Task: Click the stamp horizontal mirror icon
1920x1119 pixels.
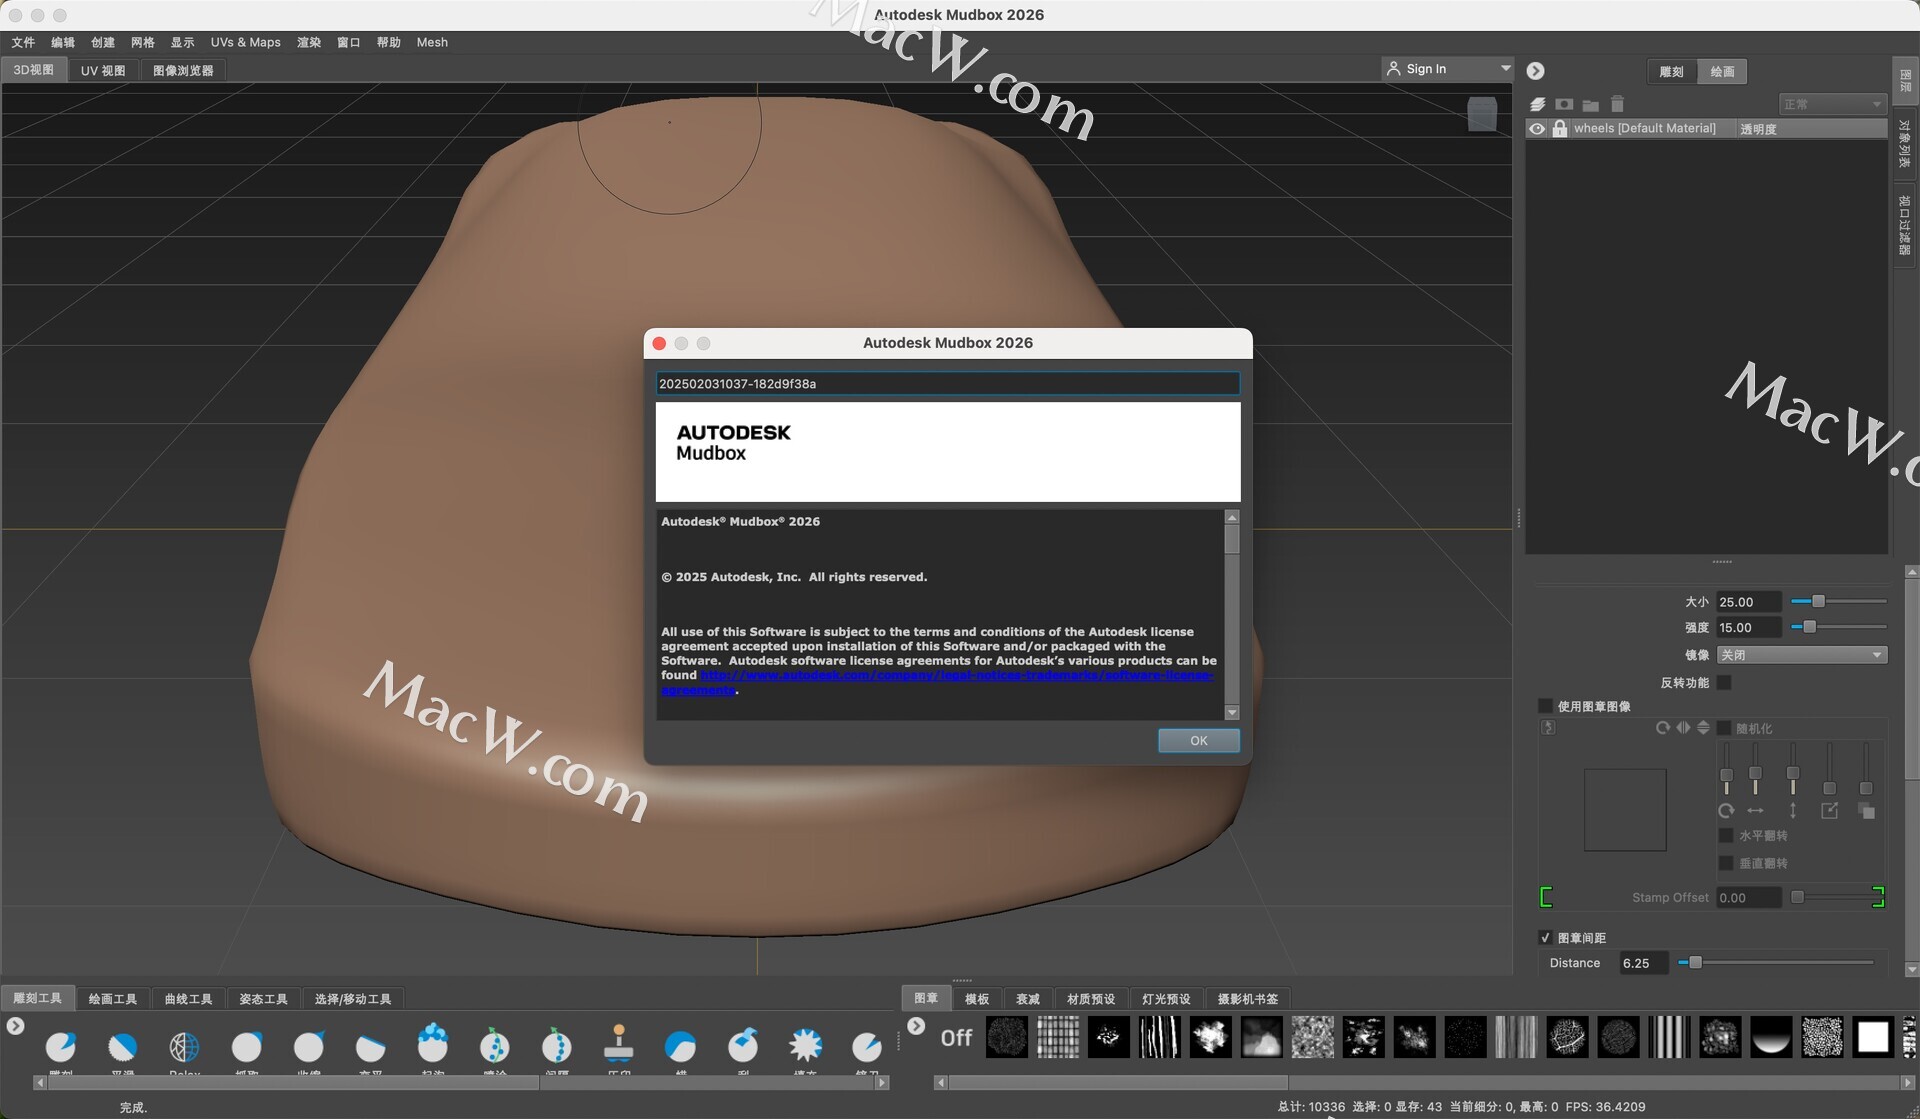Action: pyautogui.click(x=1683, y=728)
